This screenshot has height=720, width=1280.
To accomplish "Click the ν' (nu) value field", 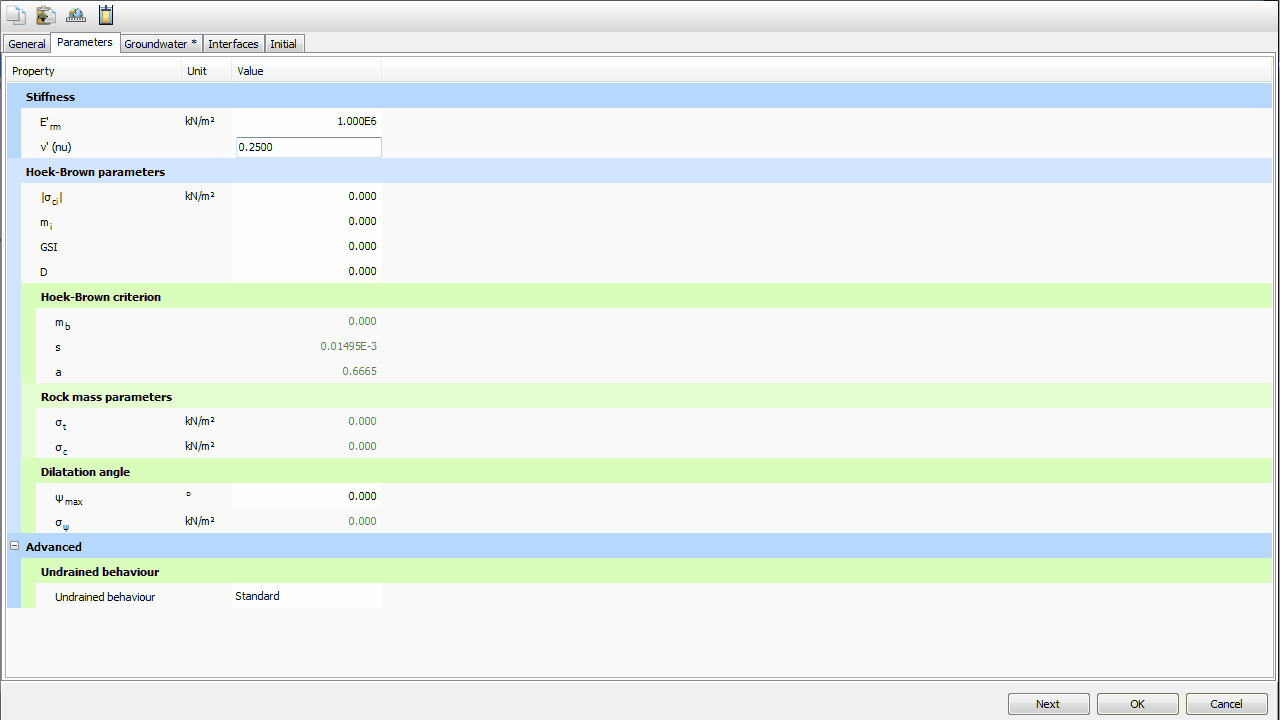I will tap(308, 147).
